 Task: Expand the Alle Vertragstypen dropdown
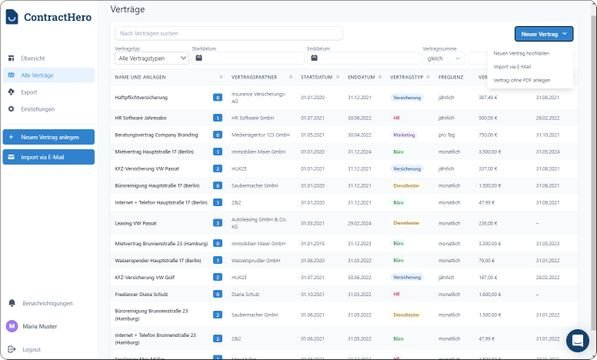(152, 58)
